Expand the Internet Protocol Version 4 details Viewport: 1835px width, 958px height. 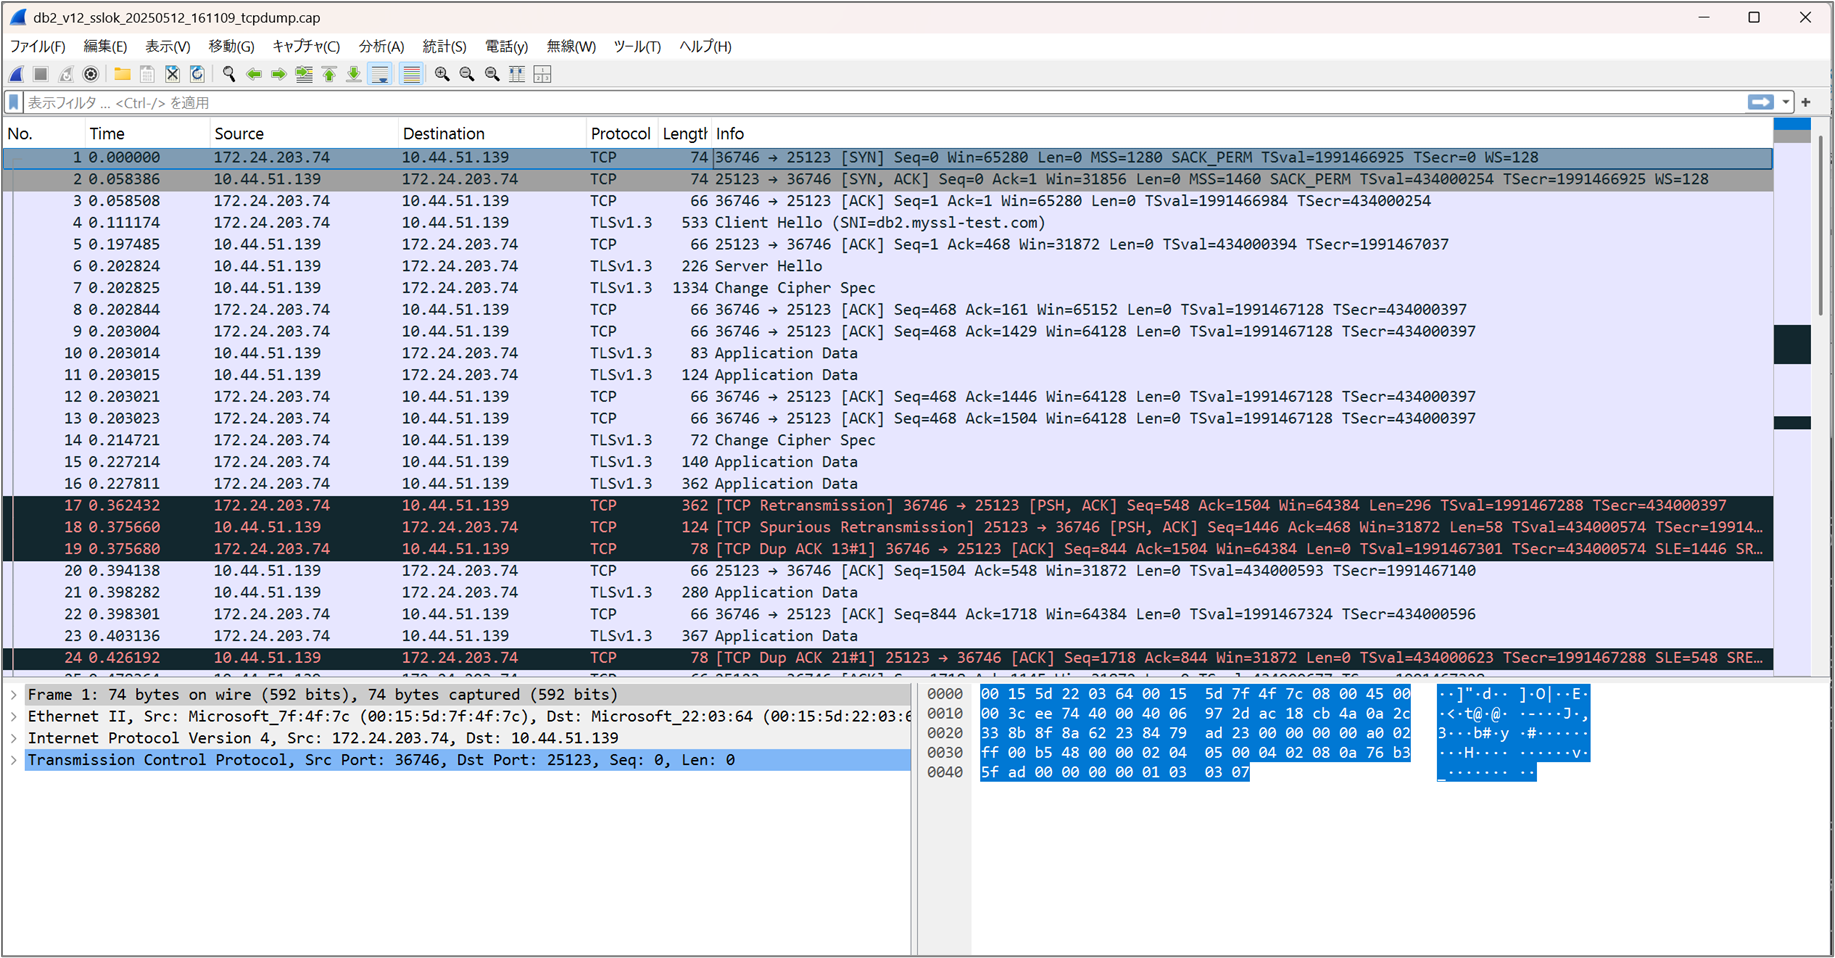pos(13,738)
